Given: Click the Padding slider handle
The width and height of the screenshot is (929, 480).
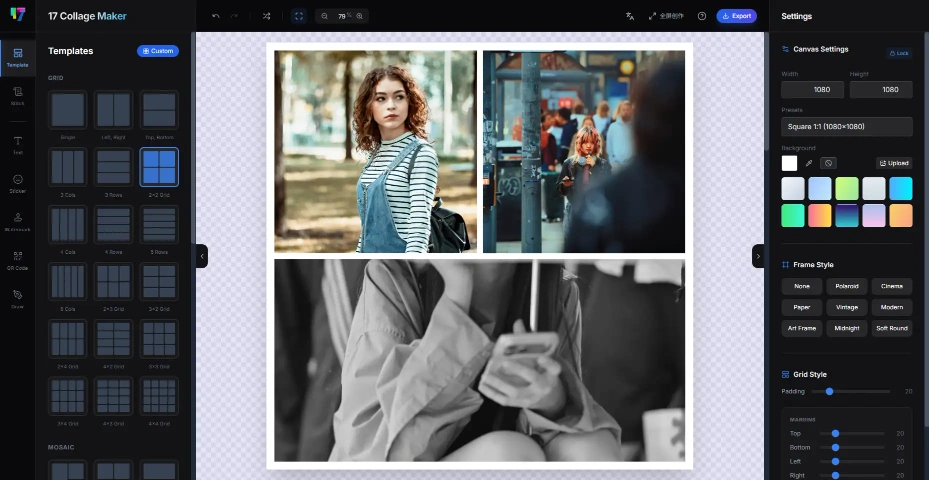Looking at the screenshot, I should [829, 391].
